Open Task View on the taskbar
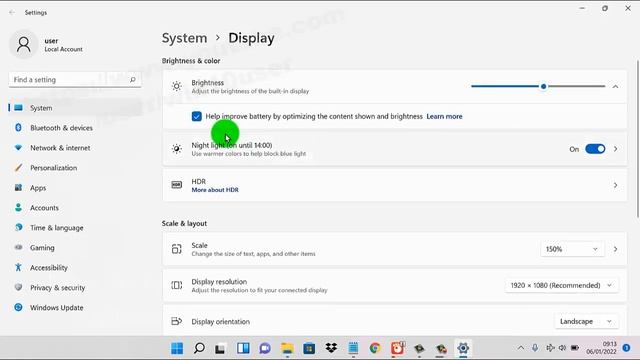 pos(220,348)
